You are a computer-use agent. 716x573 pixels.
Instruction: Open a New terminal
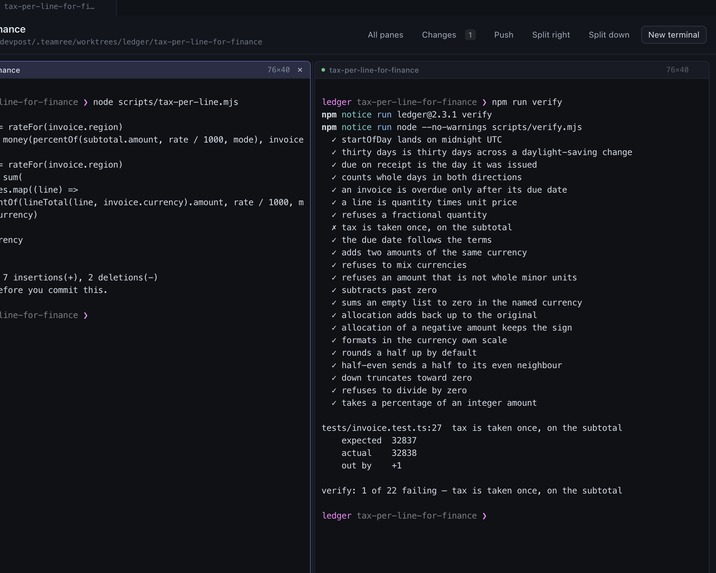[674, 35]
